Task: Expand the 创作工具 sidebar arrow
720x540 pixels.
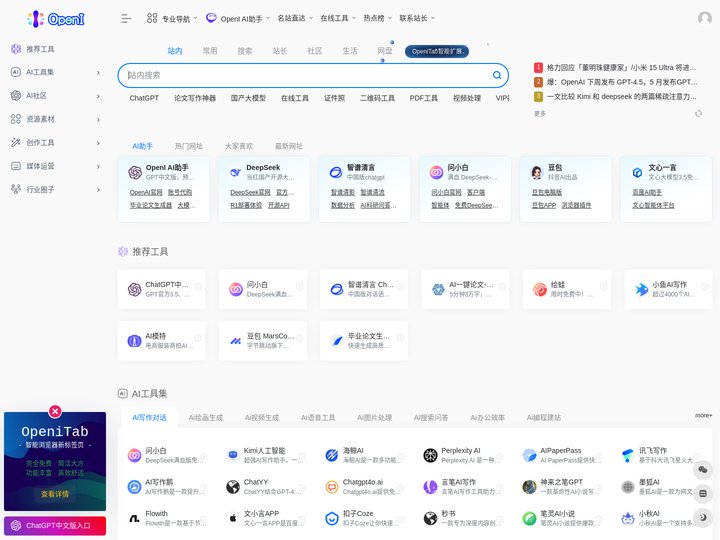Action: (98, 143)
